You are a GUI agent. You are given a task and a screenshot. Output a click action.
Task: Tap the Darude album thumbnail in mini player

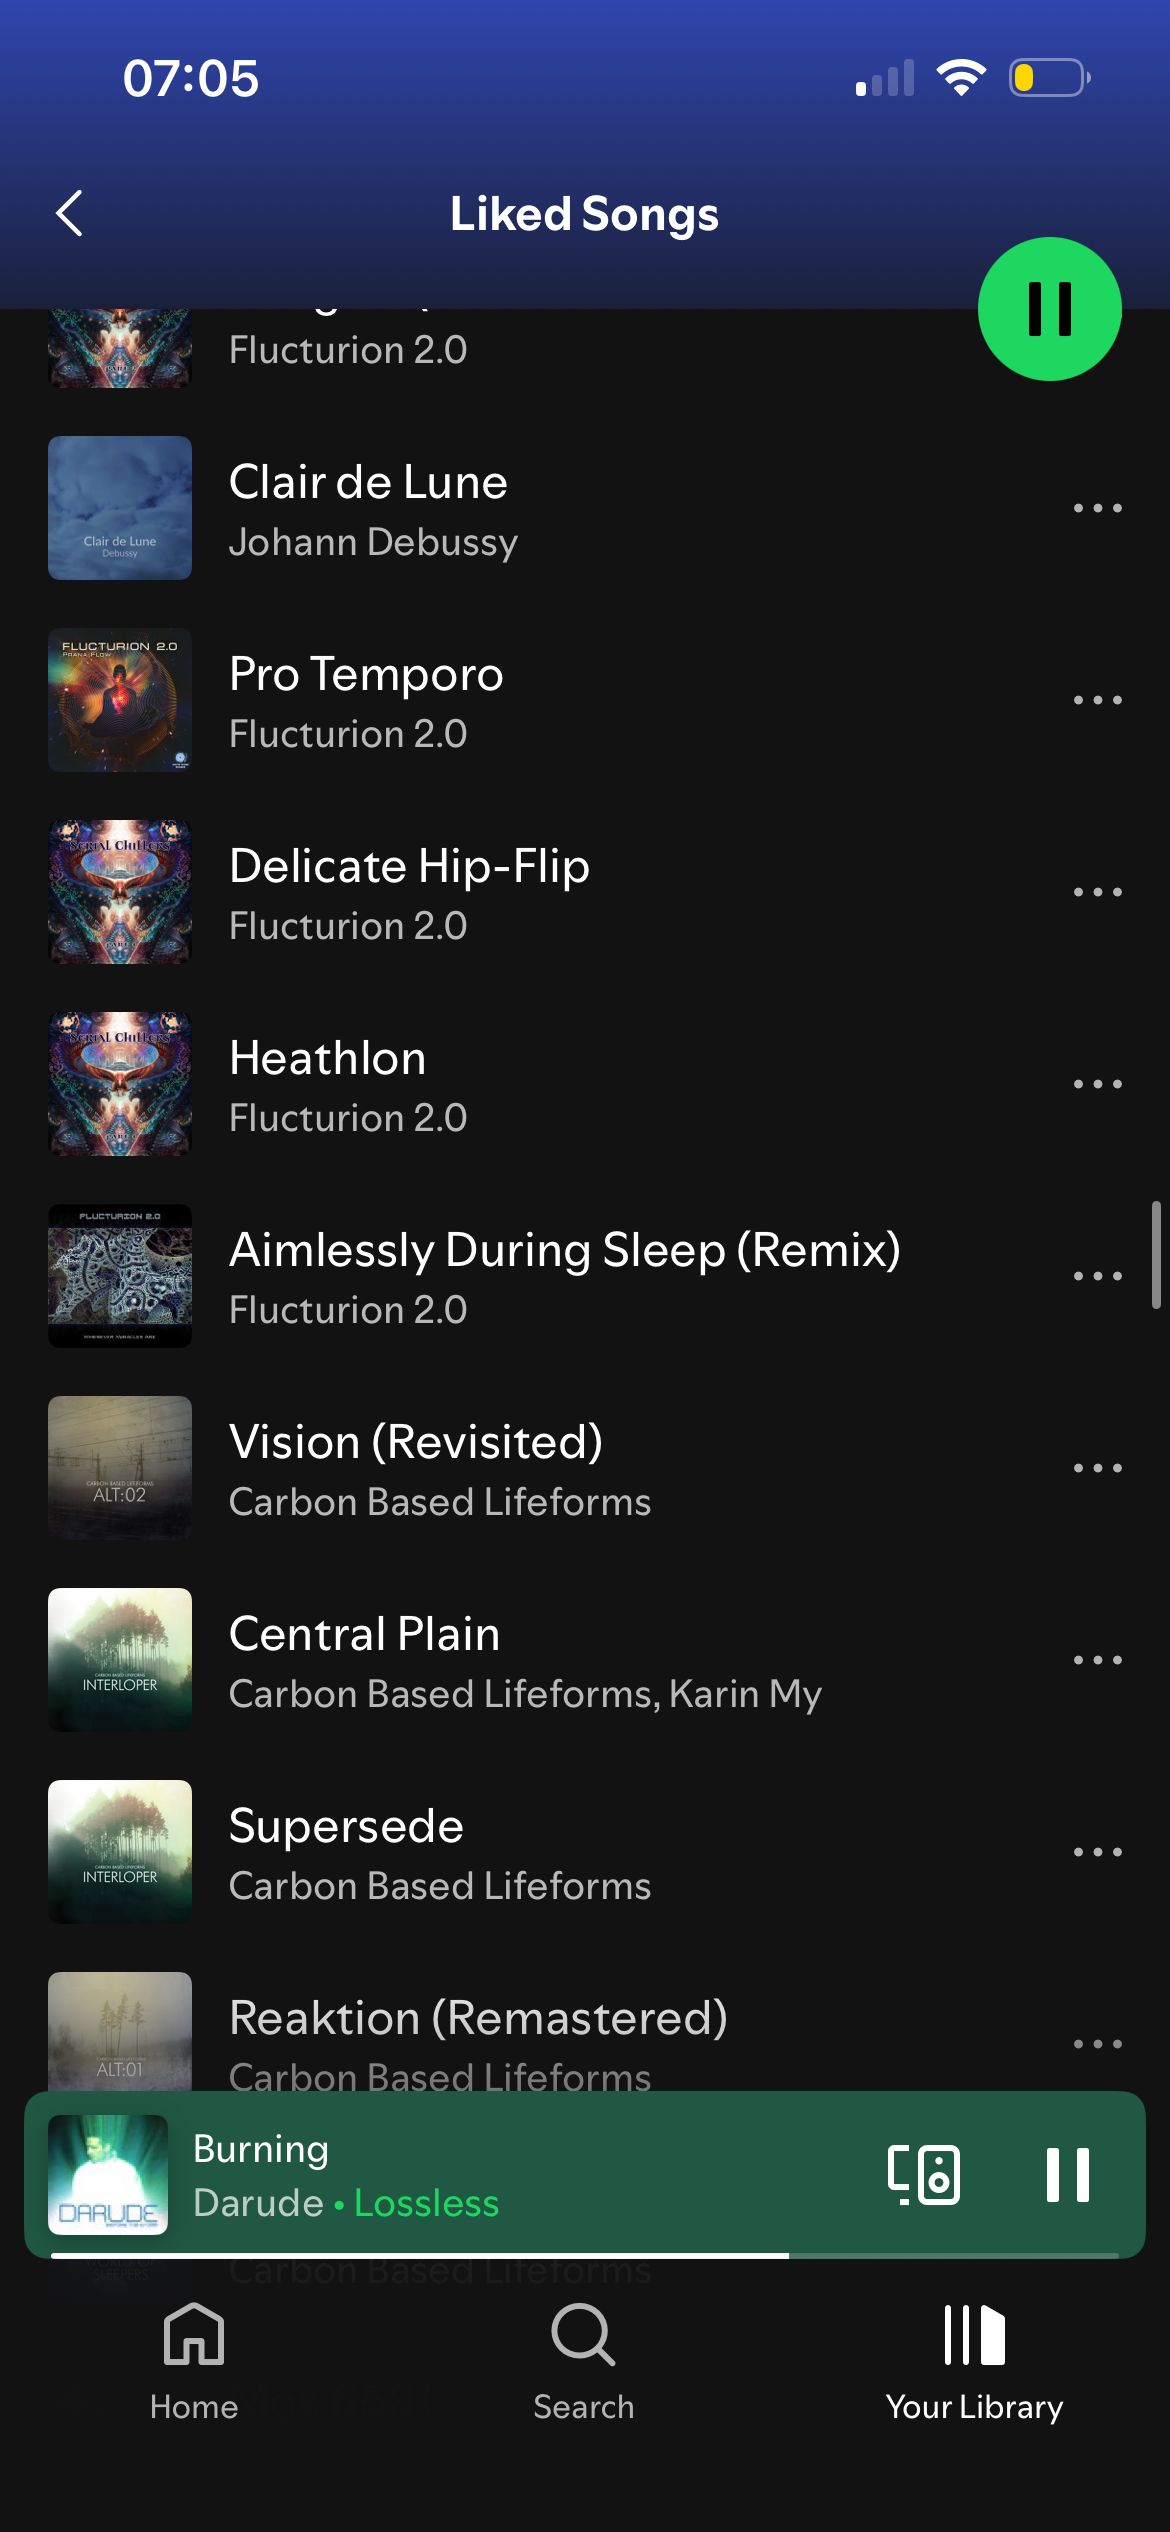click(108, 2175)
